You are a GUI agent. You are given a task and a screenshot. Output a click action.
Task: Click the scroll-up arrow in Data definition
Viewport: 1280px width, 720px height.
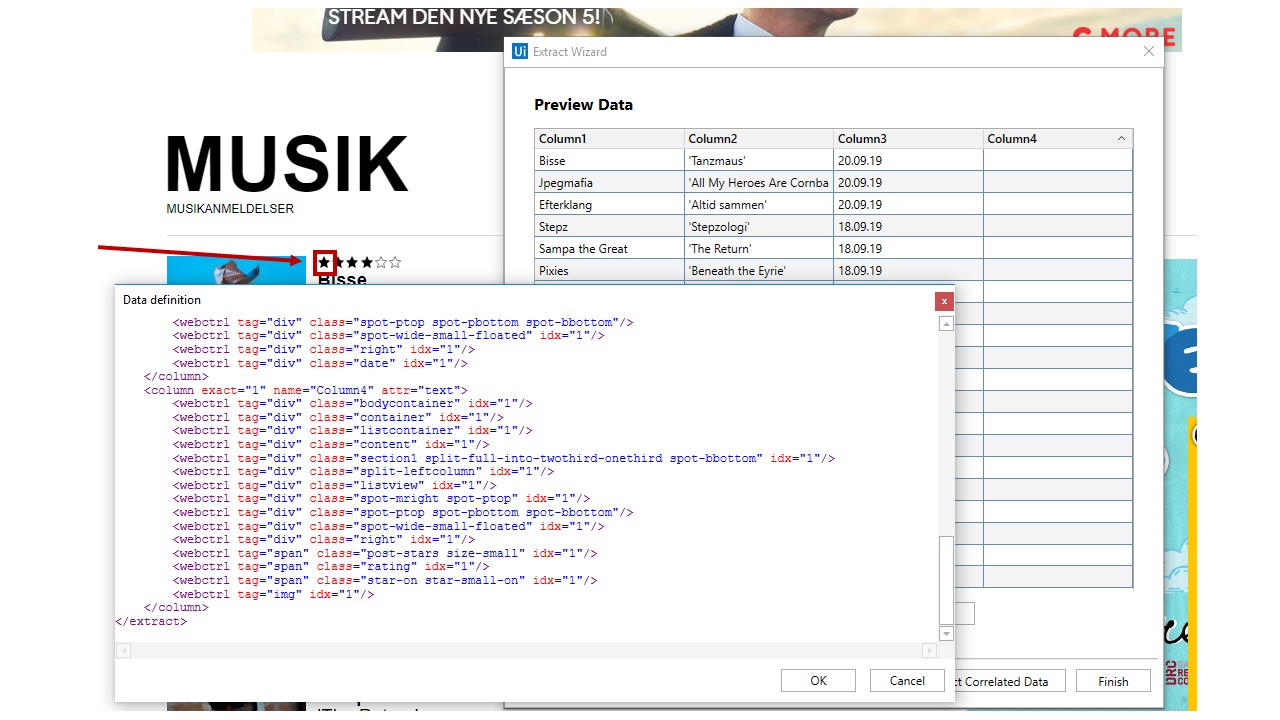coord(946,324)
